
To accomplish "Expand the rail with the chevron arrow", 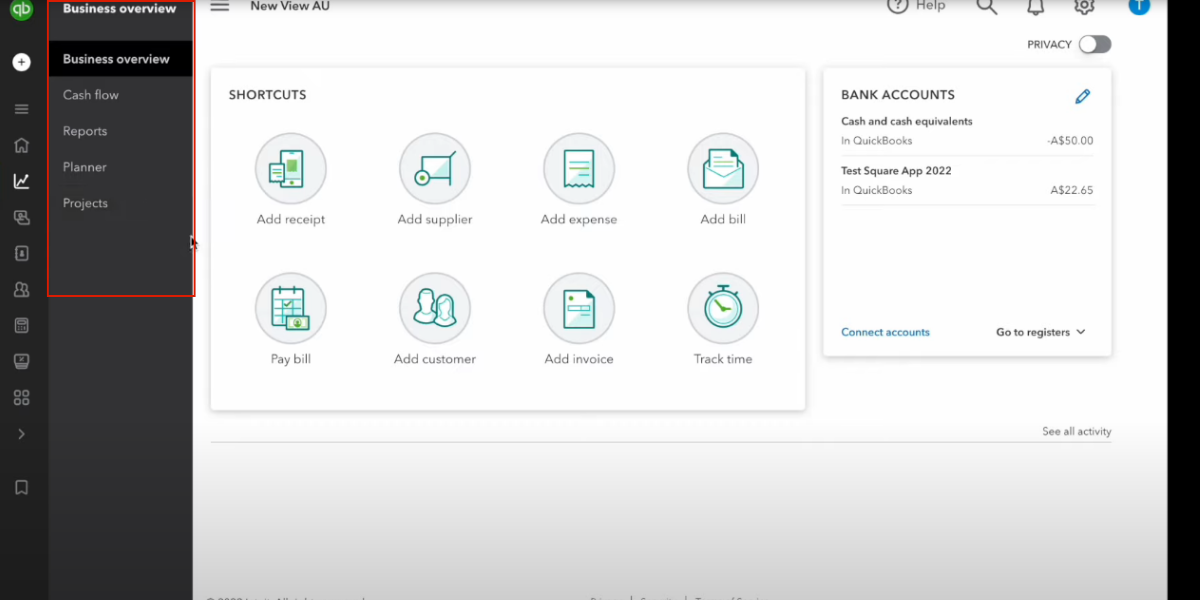I will tap(21, 434).
